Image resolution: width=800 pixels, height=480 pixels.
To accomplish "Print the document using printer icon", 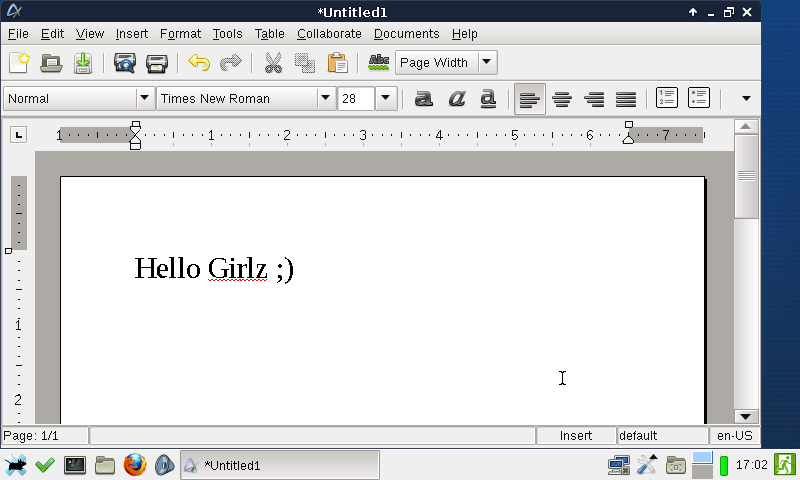I will 157,63.
